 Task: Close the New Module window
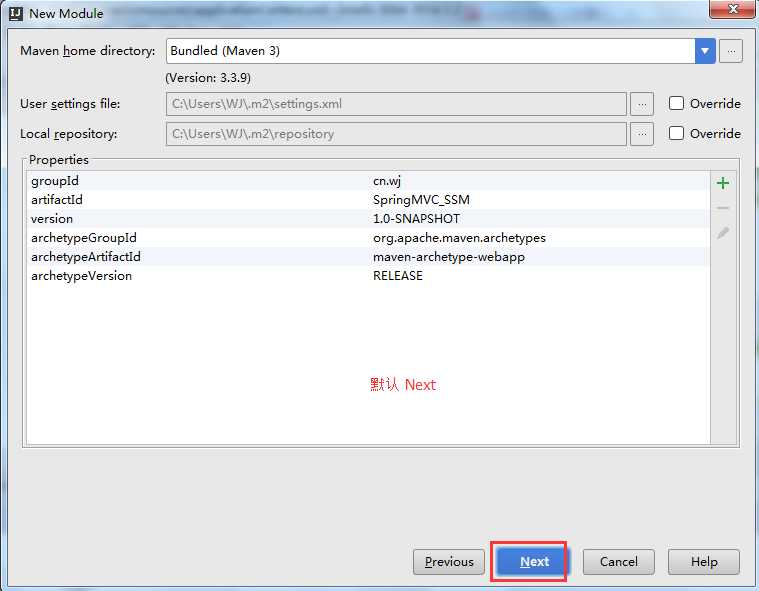point(733,9)
